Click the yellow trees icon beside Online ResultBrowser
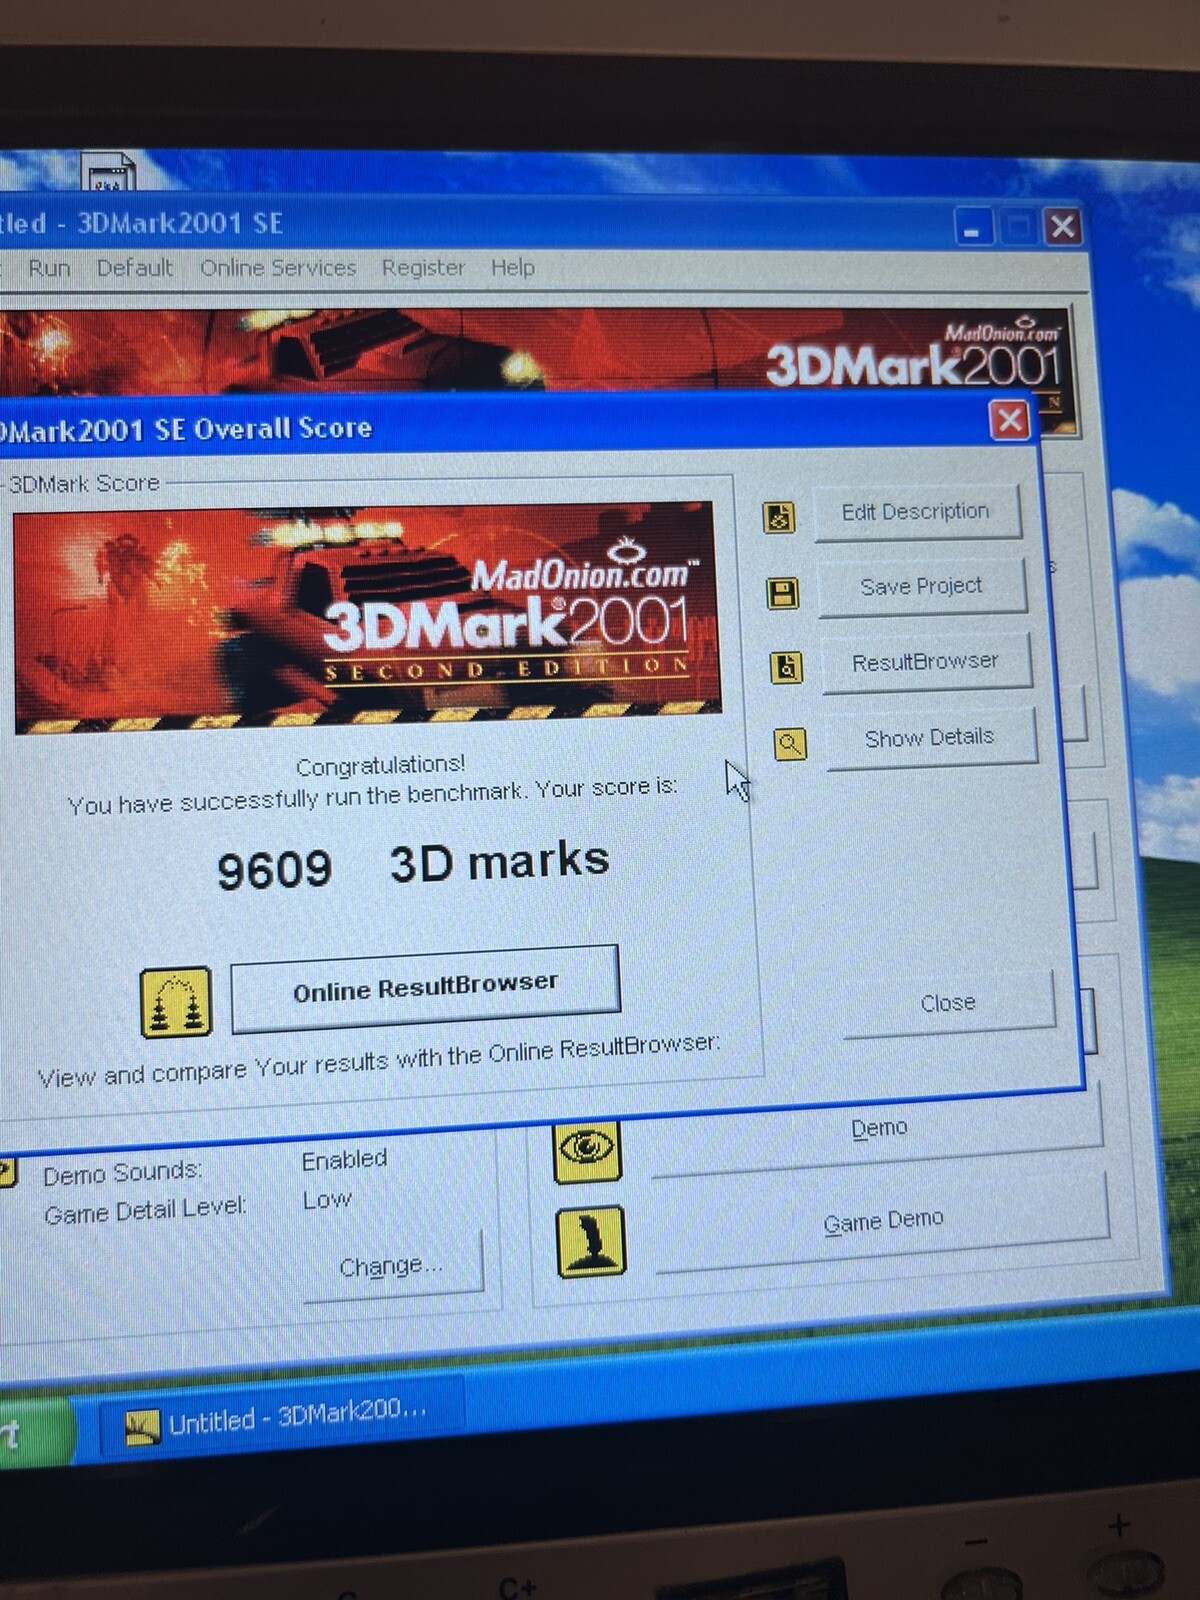 [176, 1002]
